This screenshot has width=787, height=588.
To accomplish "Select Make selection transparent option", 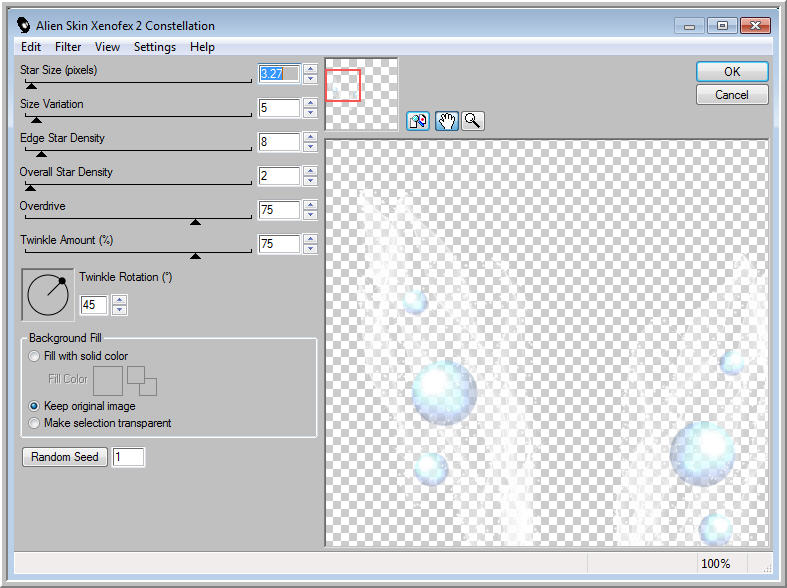I will coord(34,423).
